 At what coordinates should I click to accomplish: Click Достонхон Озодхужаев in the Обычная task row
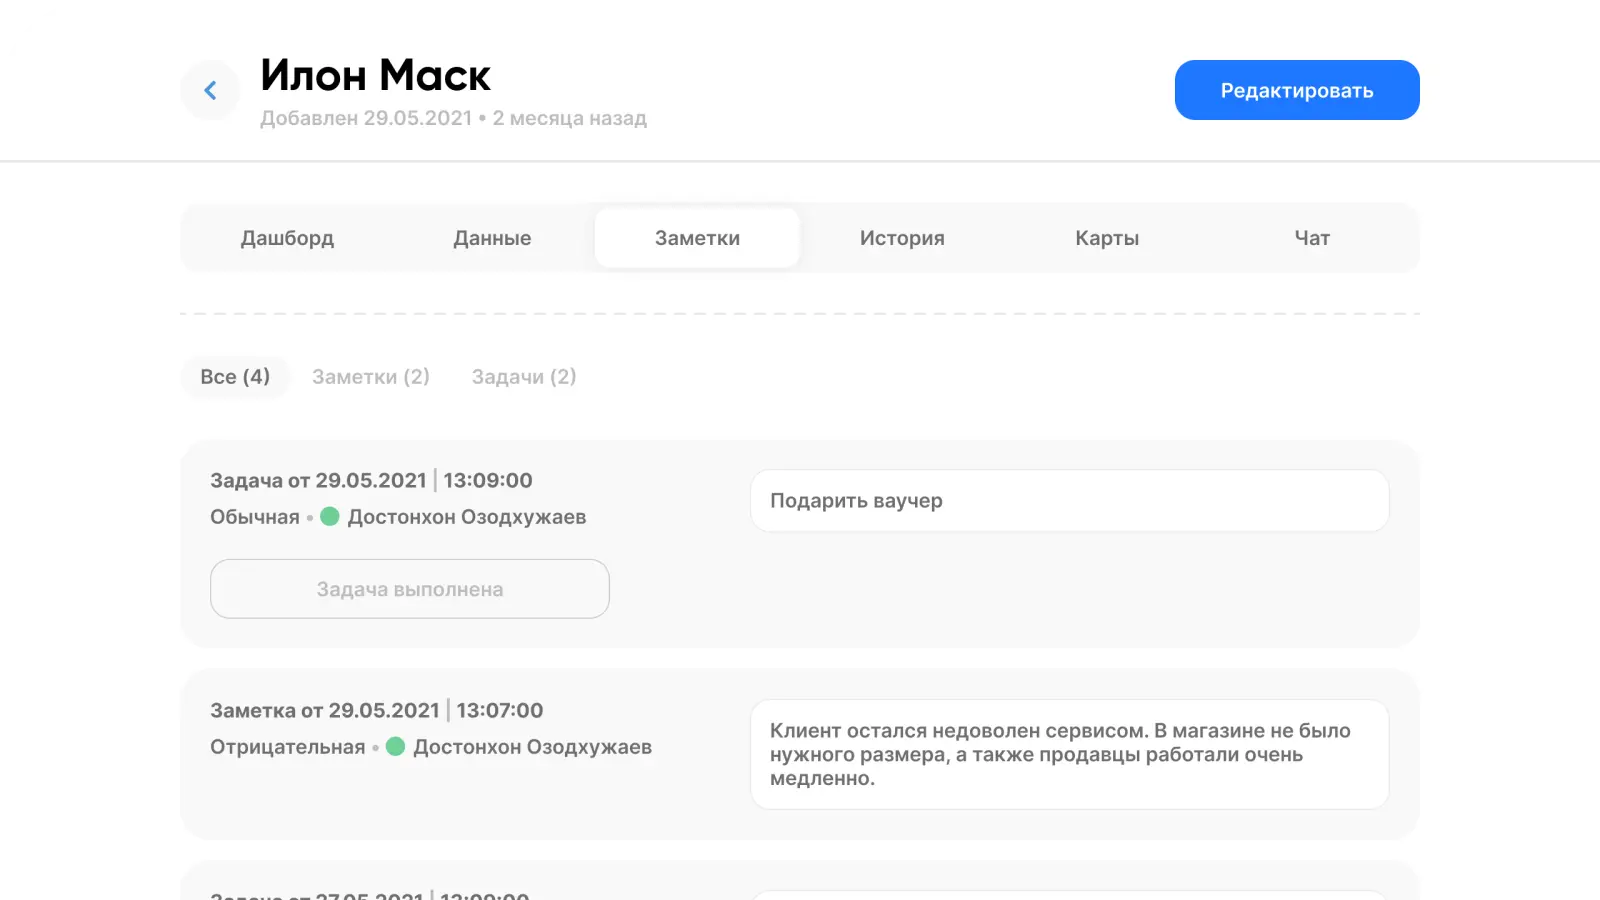467,517
